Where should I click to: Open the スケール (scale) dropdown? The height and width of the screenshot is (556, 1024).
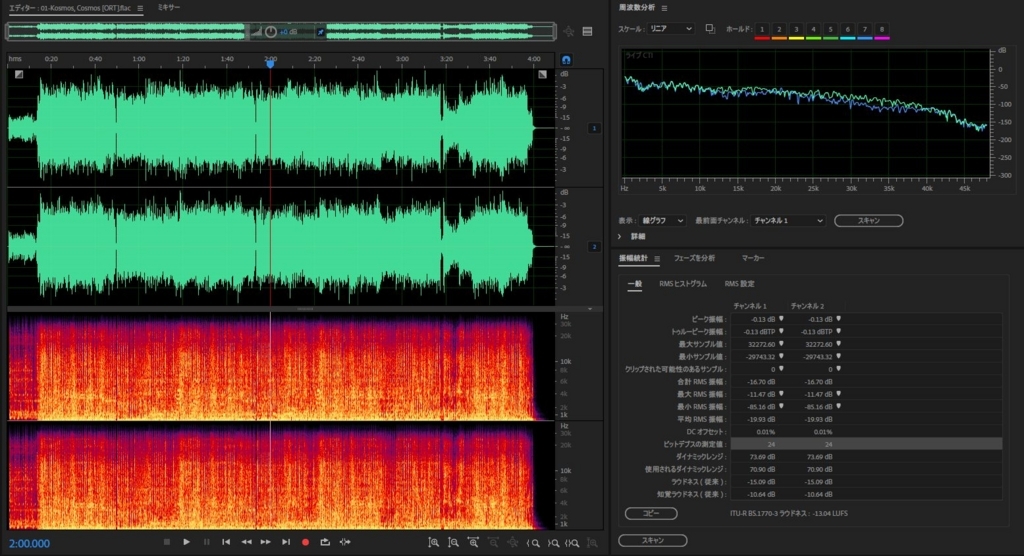(671, 29)
